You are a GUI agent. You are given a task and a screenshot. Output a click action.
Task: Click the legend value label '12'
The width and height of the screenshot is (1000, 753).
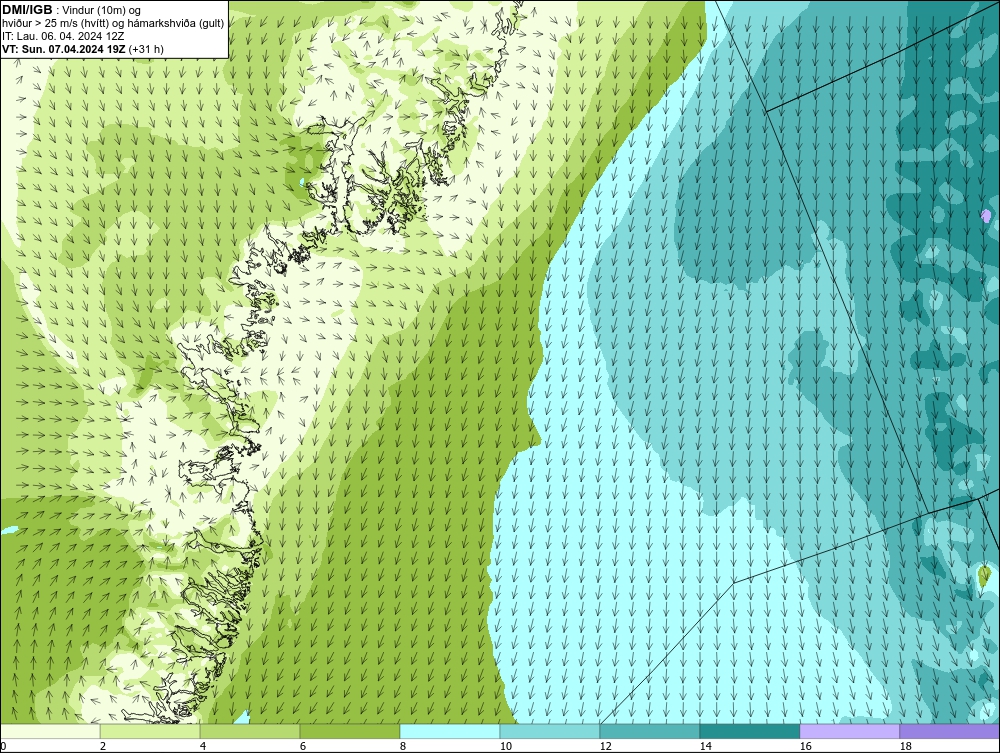pyautogui.click(x=605, y=746)
